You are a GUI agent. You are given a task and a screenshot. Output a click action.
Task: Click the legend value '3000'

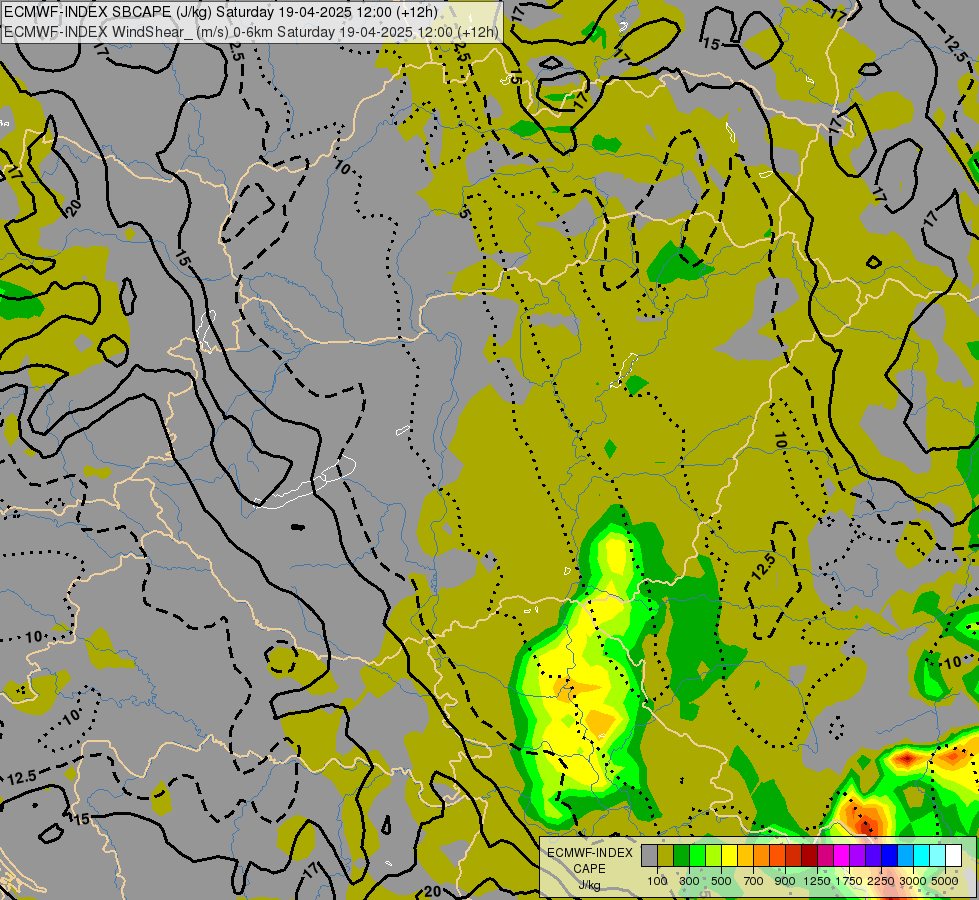[913, 881]
